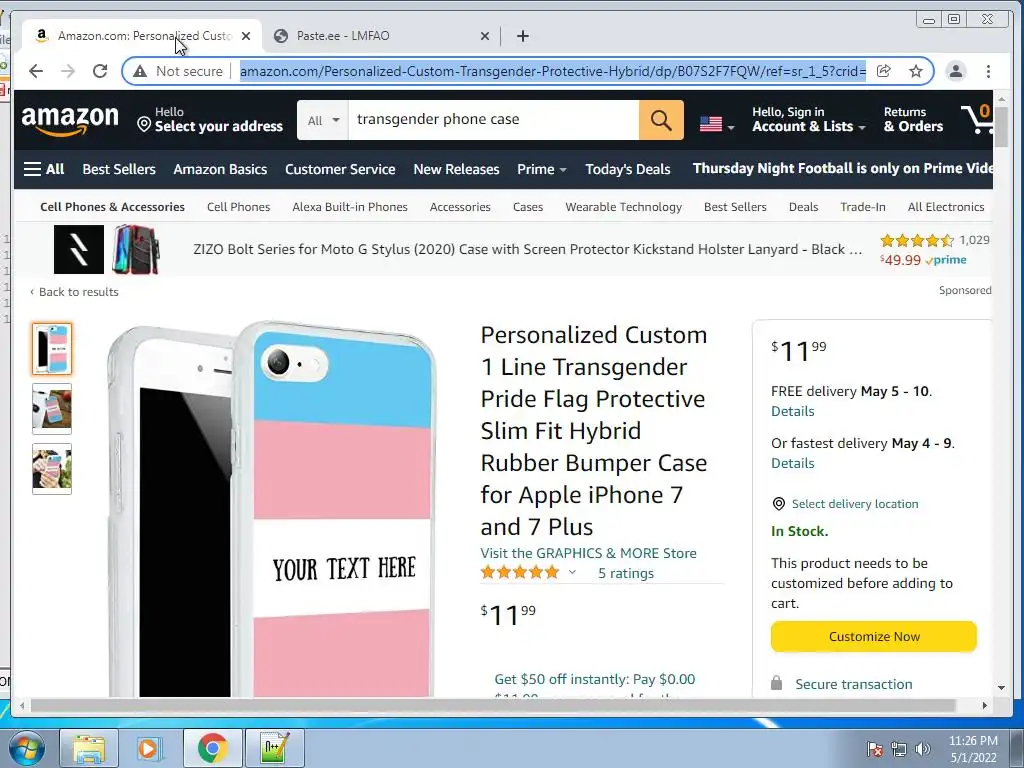Open Today's Deals
The width and height of the screenshot is (1024, 768).
(x=628, y=169)
